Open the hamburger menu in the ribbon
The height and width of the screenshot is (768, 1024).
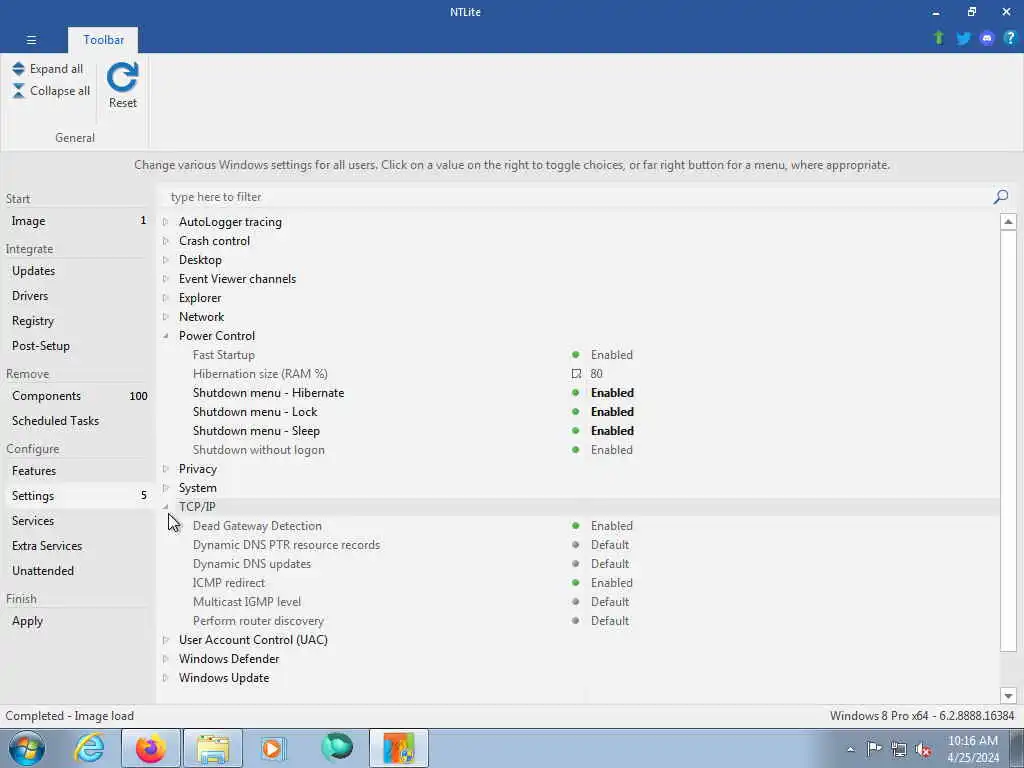tap(31, 40)
